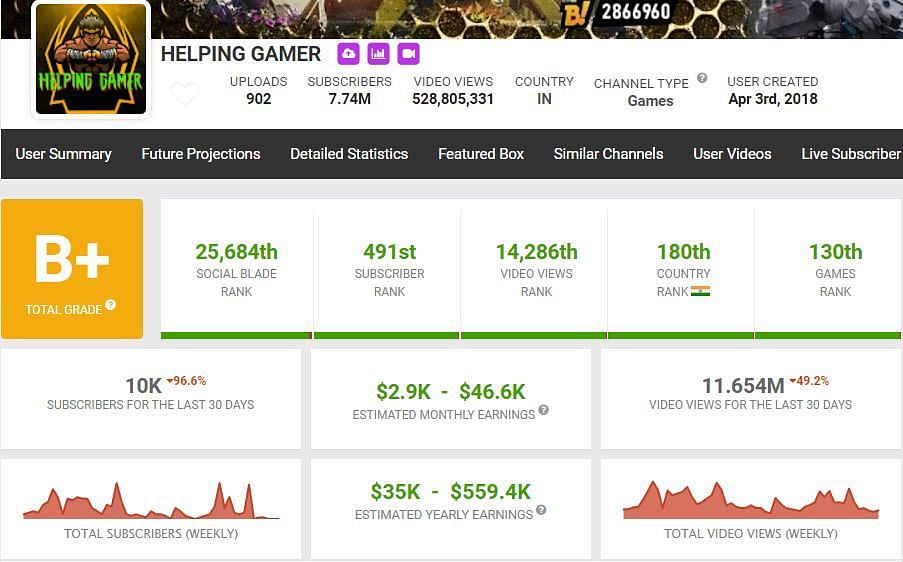
Task: Click the Estimated Monthly Earnings help icon
Action: [x=543, y=410]
